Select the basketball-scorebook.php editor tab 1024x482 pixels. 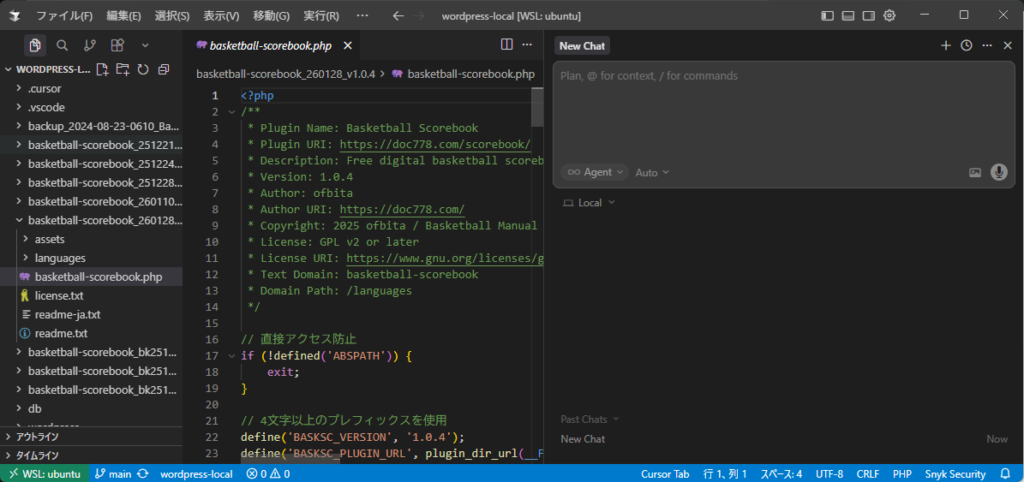[272, 45]
